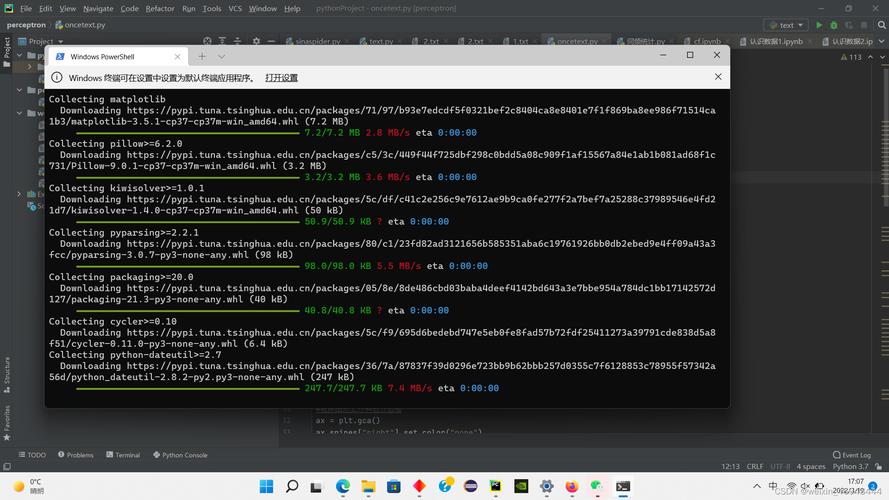Click the perceptron breadcrumb in PyCharm
Screen dimensions: 889x500
tap(26, 25)
